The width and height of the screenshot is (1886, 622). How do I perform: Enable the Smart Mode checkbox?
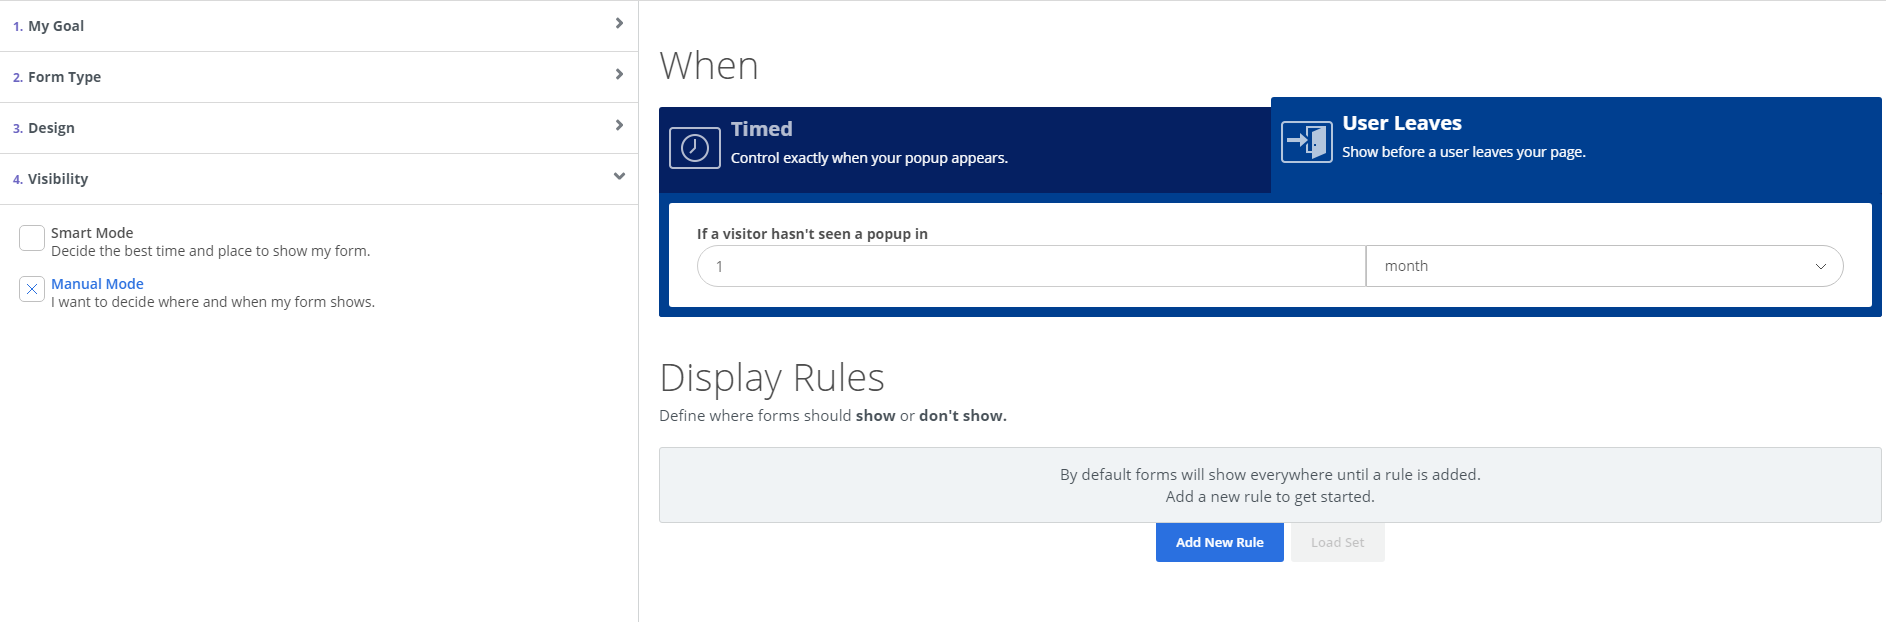tap(32, 238)
